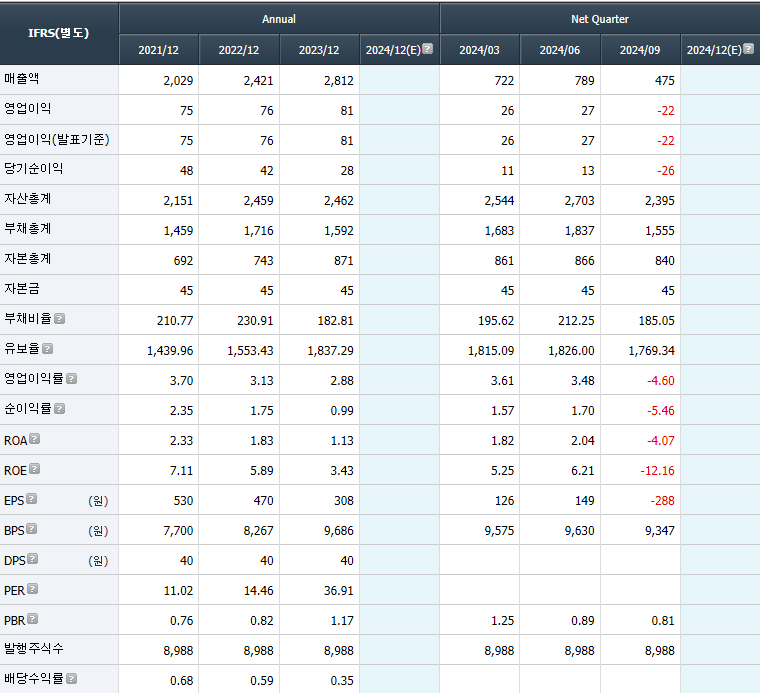Screen dimensions: 760x693
Task: Click help icon on Annual 2024/12(E) column
Action: tap(428, 48)
